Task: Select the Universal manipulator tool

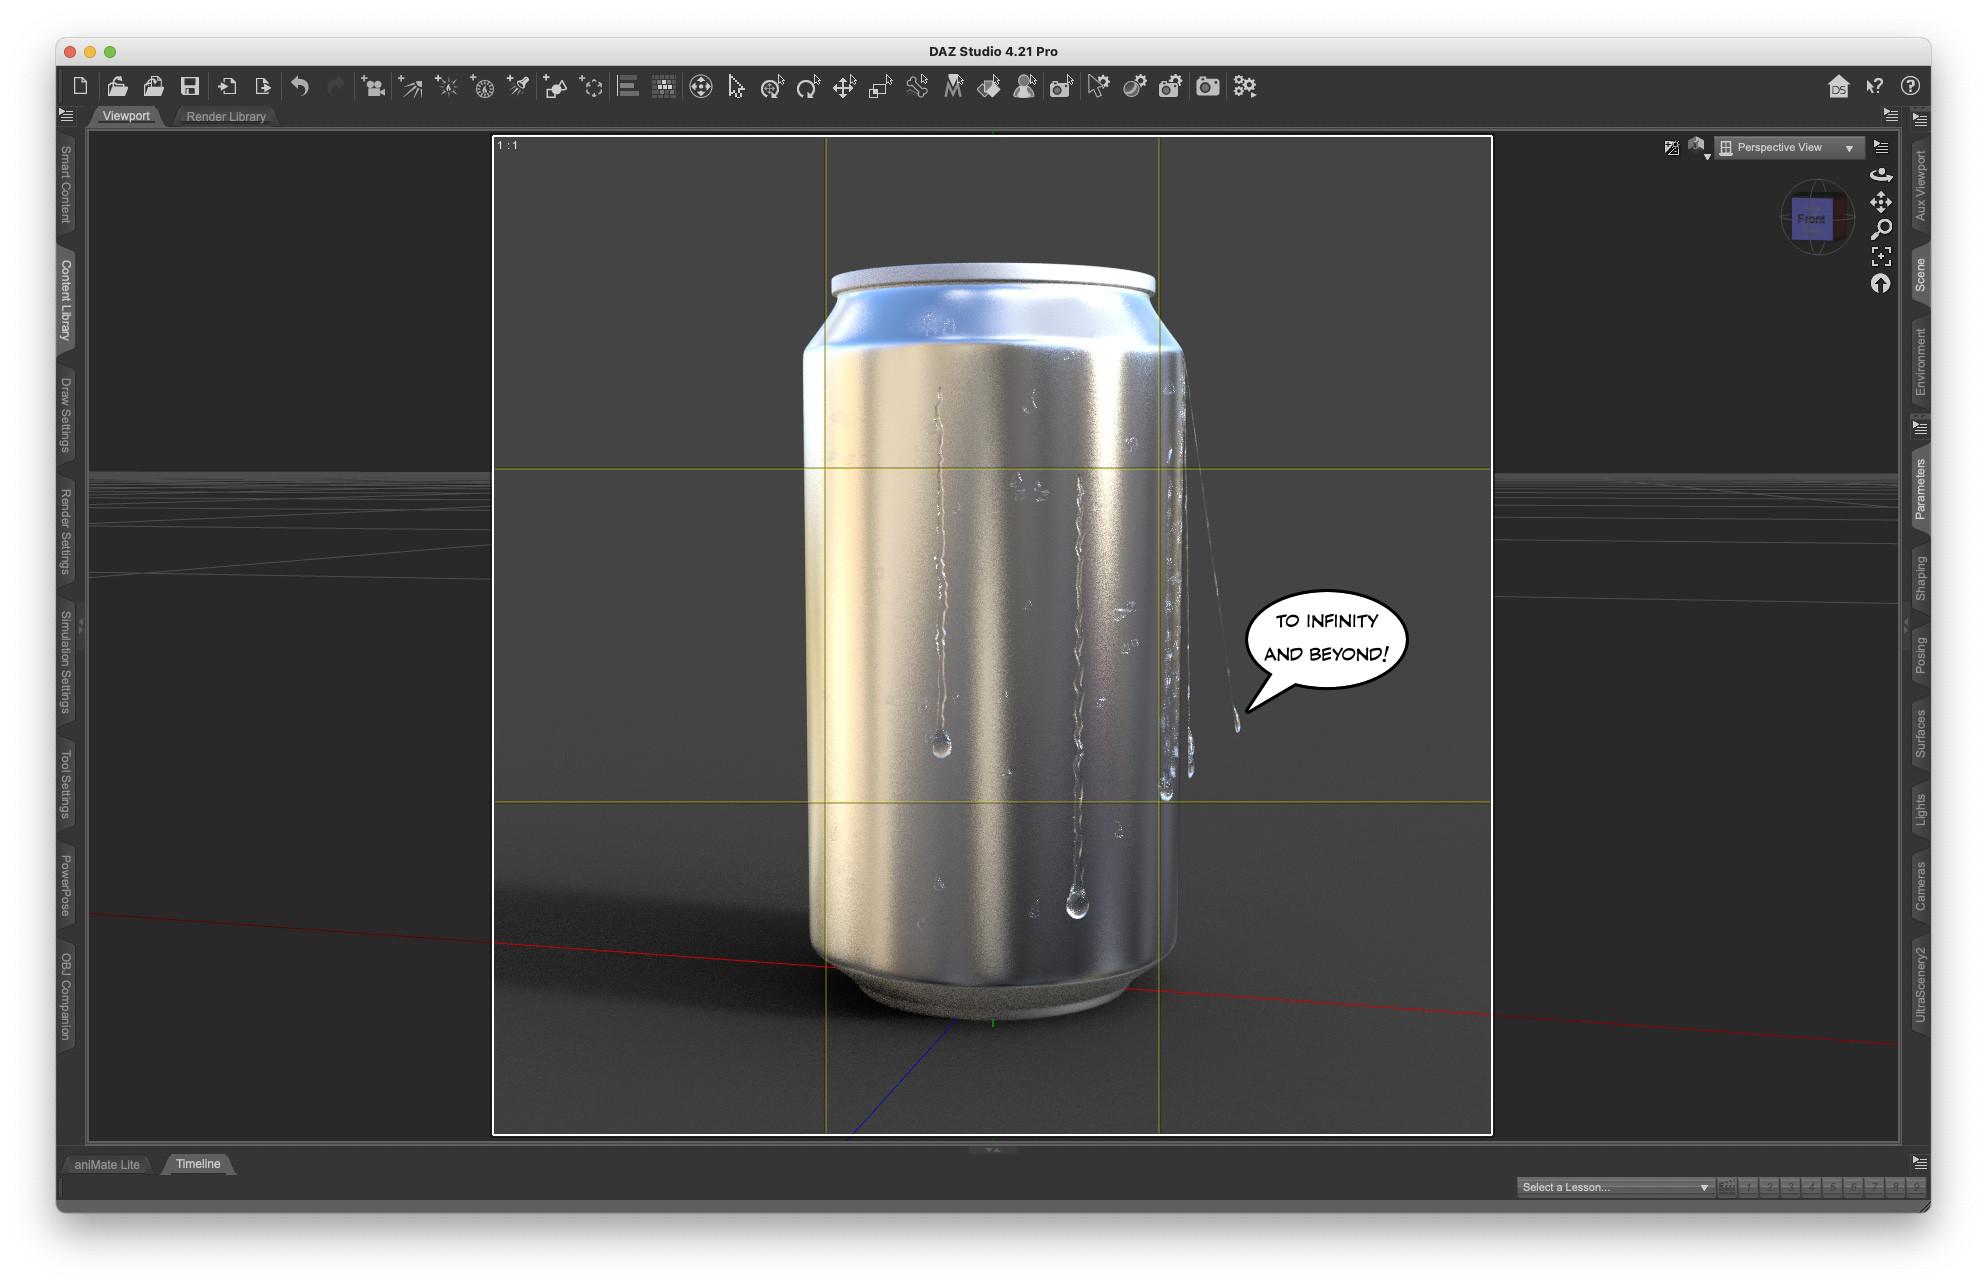Action: (x=700, y=87)
